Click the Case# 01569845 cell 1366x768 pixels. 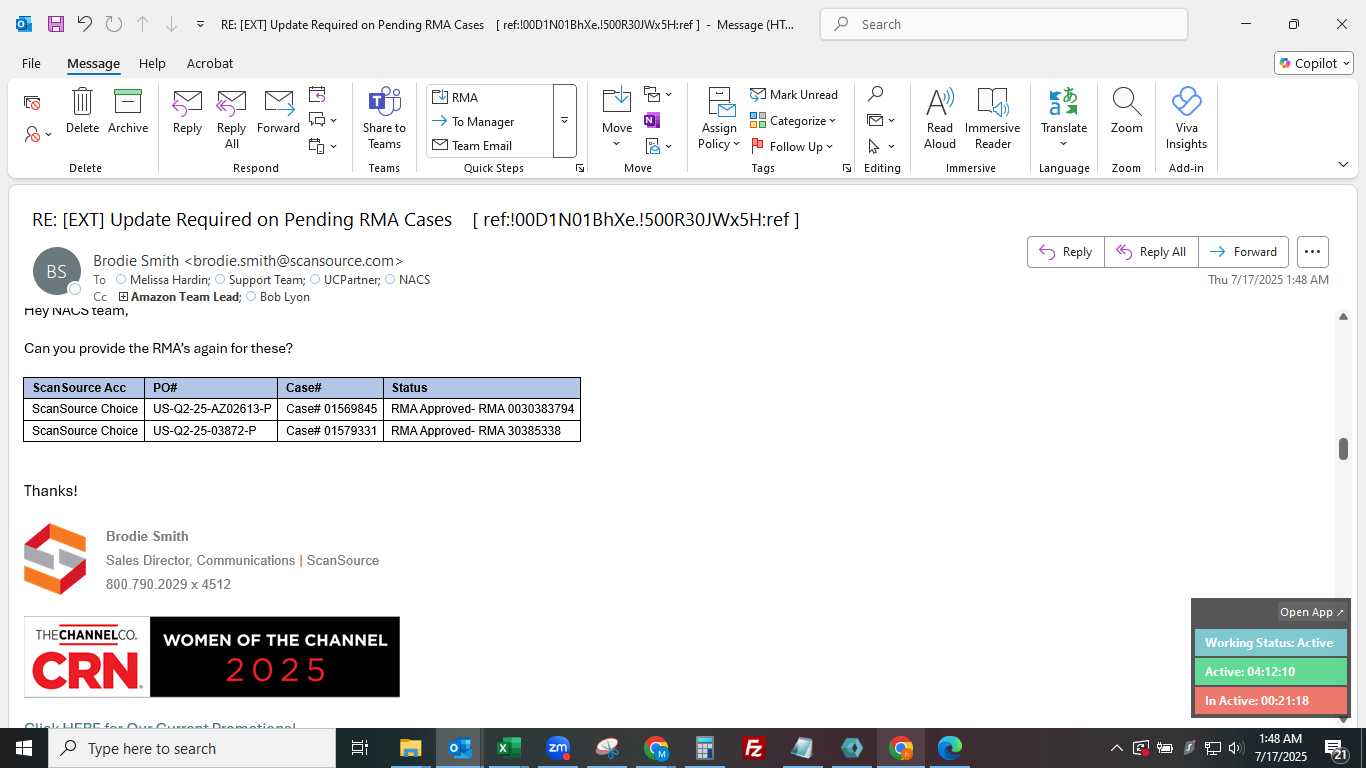[x=331, y=409]
